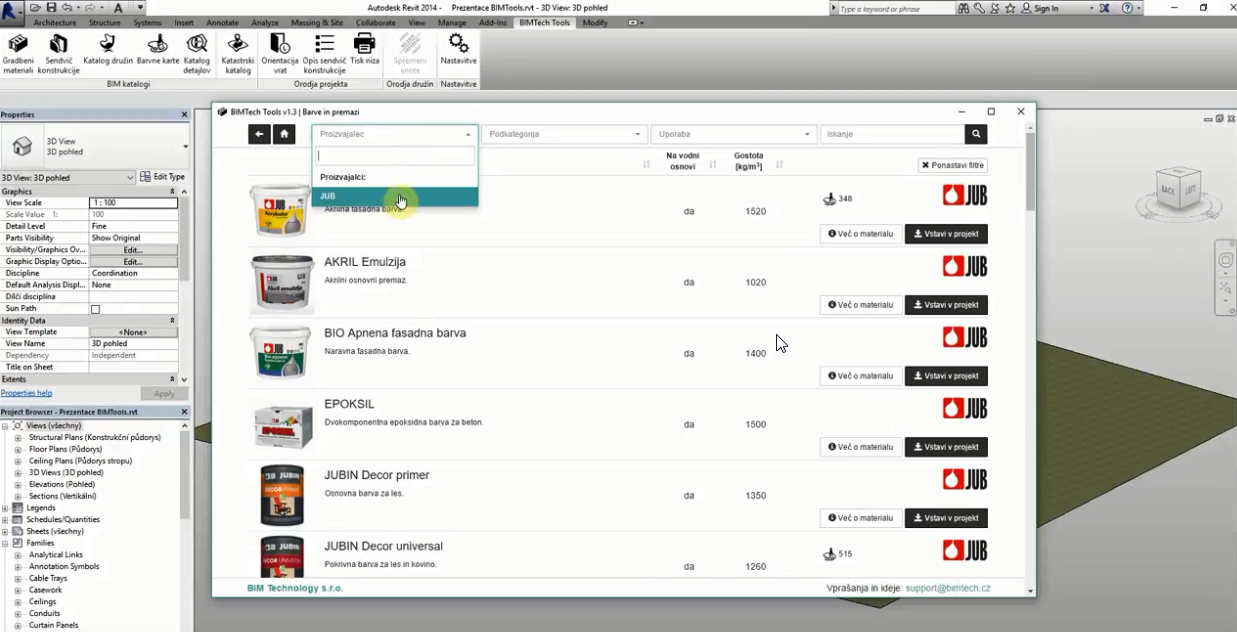Click the Open folder quick access icon

[x=37, y=8]
